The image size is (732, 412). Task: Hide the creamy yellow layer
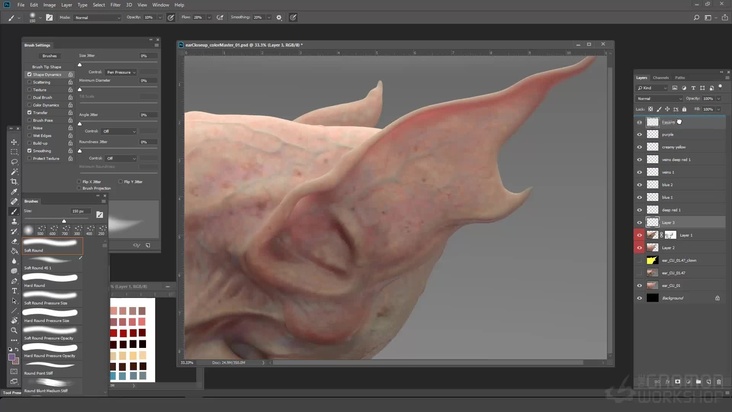[640, 147]
